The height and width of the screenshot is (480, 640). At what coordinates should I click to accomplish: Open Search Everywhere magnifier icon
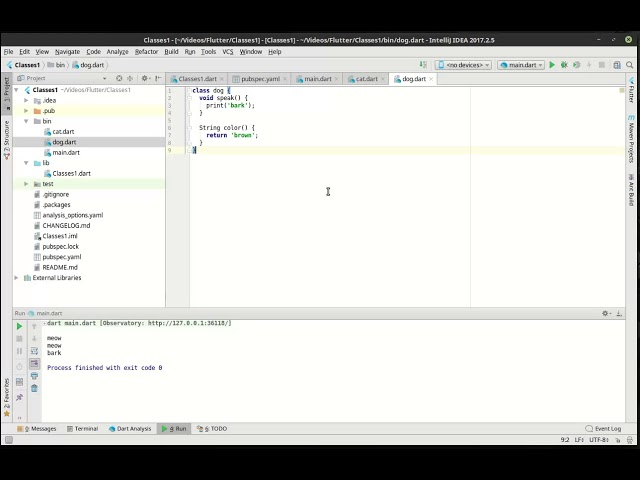[x=629, y=65]
